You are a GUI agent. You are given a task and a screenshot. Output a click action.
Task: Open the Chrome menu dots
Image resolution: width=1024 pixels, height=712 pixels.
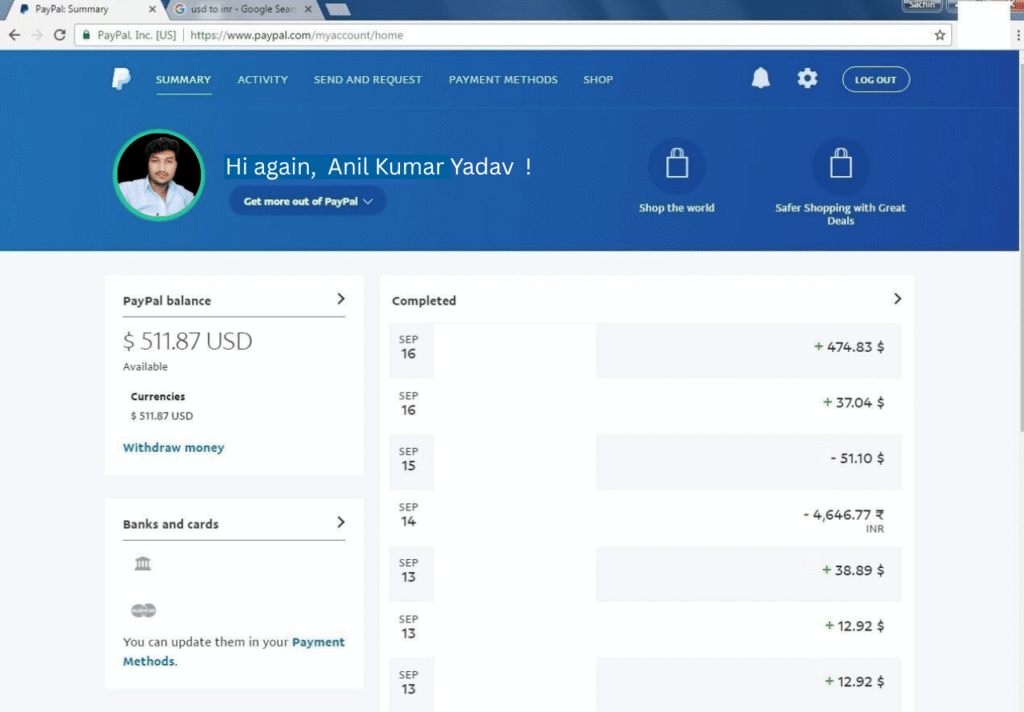pos(1018,35)
